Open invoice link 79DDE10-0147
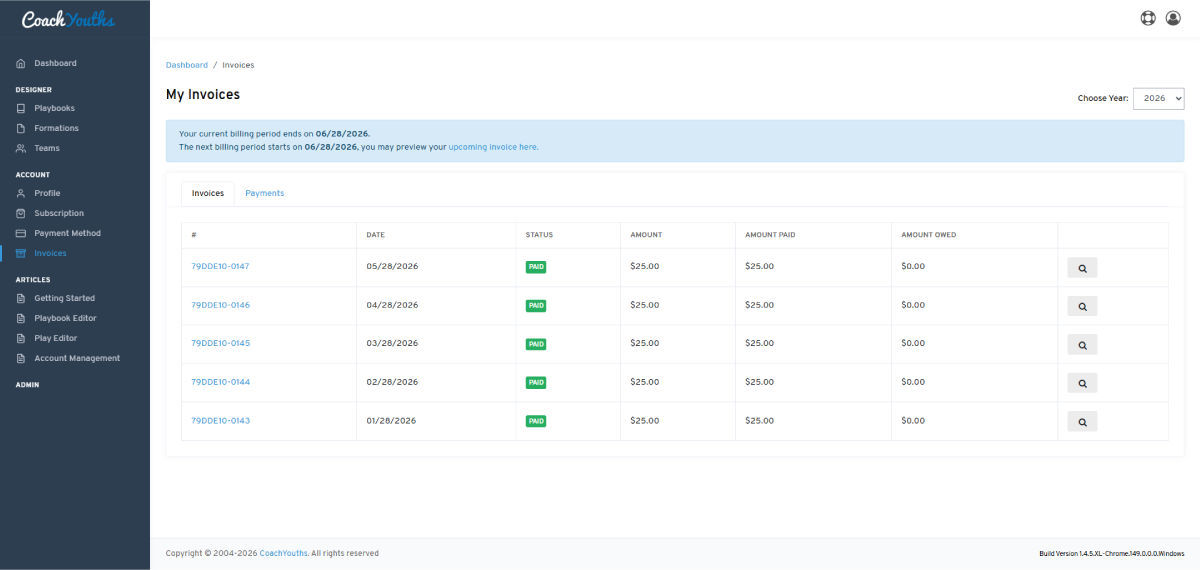This screenshot has height=570, width=1200. pos(220,266)
